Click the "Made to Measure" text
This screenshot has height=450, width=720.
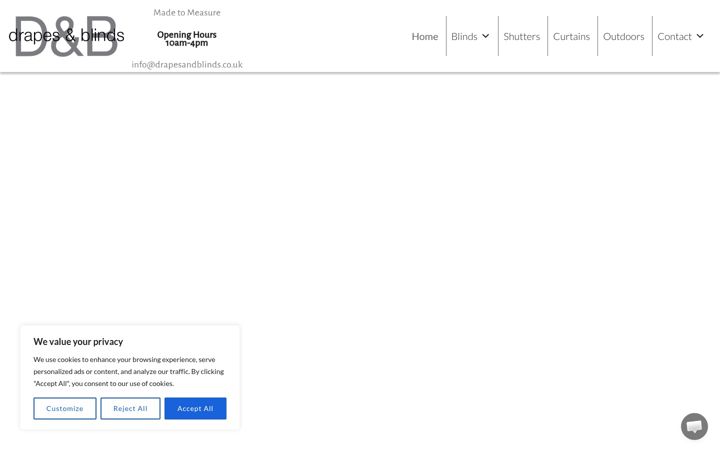pyautogui.click(x=187, y=12)
